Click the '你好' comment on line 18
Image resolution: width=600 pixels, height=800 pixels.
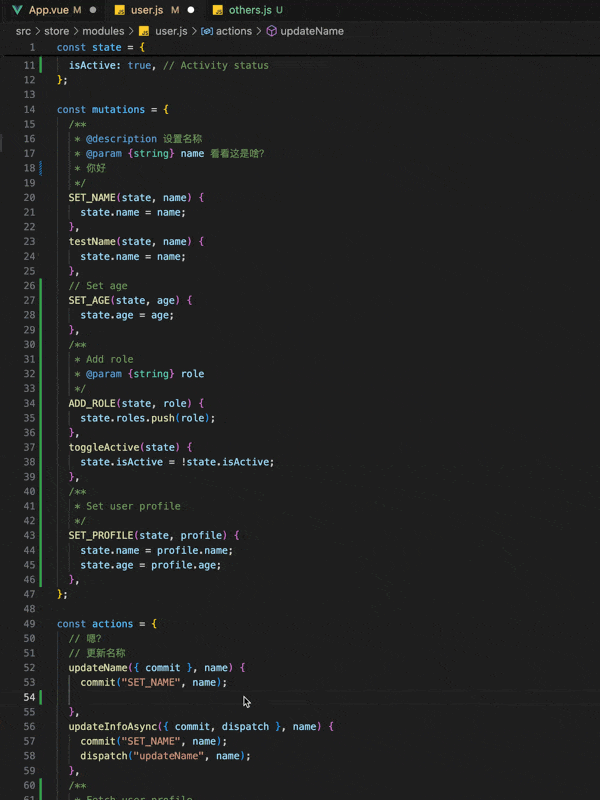pos(95,168)
